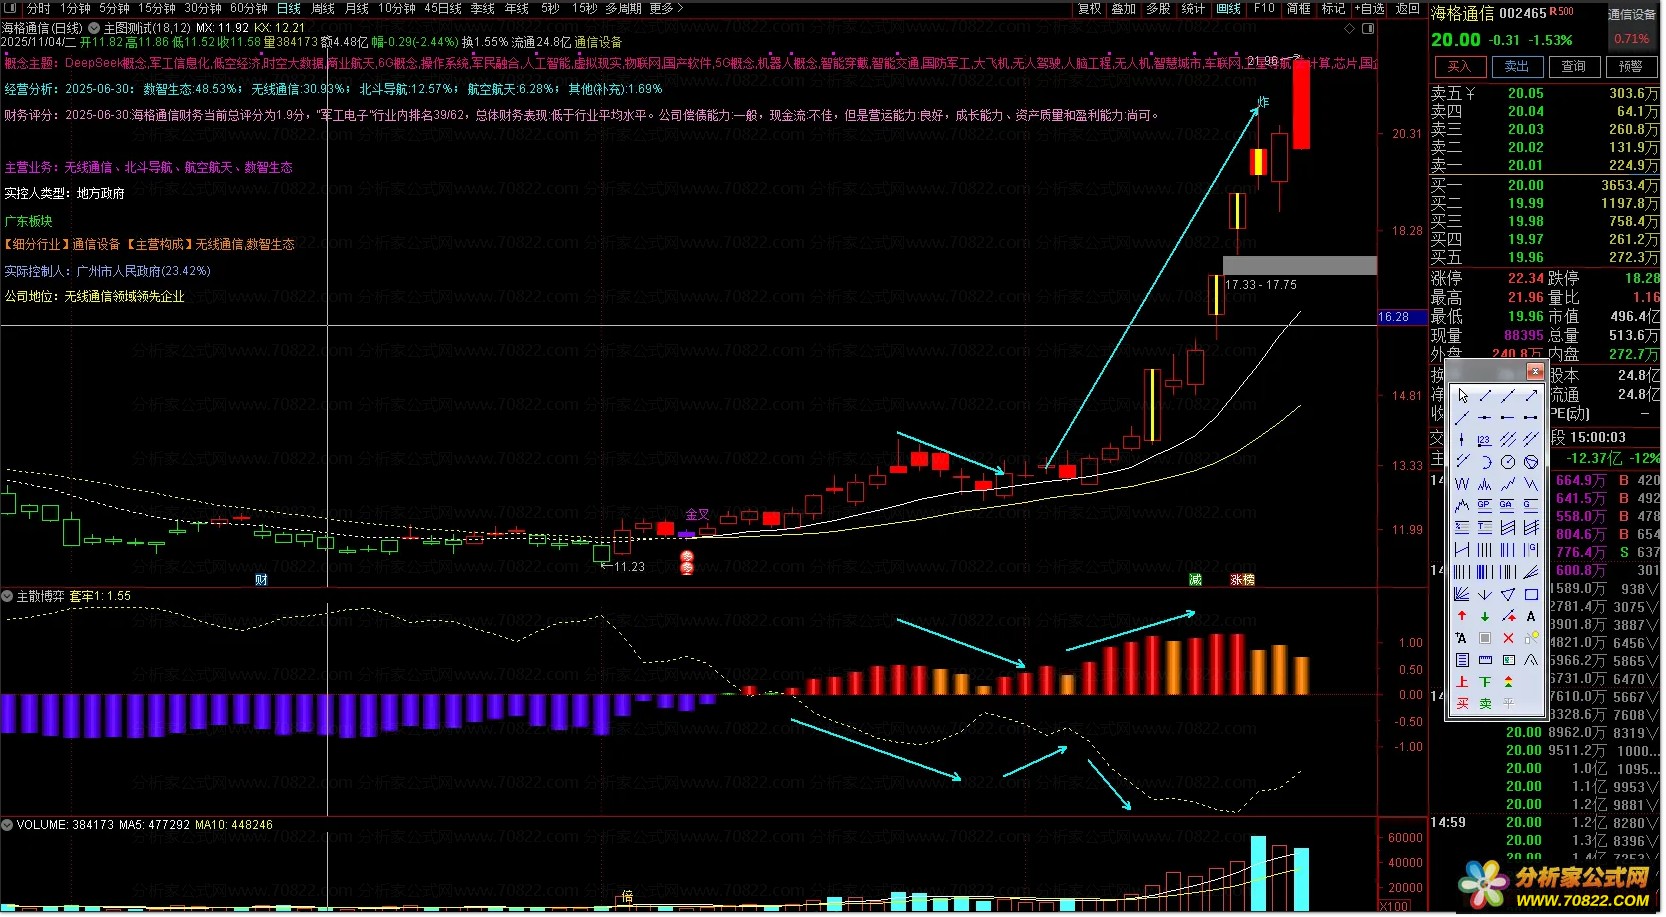Select the green 下 marker

1485,682
